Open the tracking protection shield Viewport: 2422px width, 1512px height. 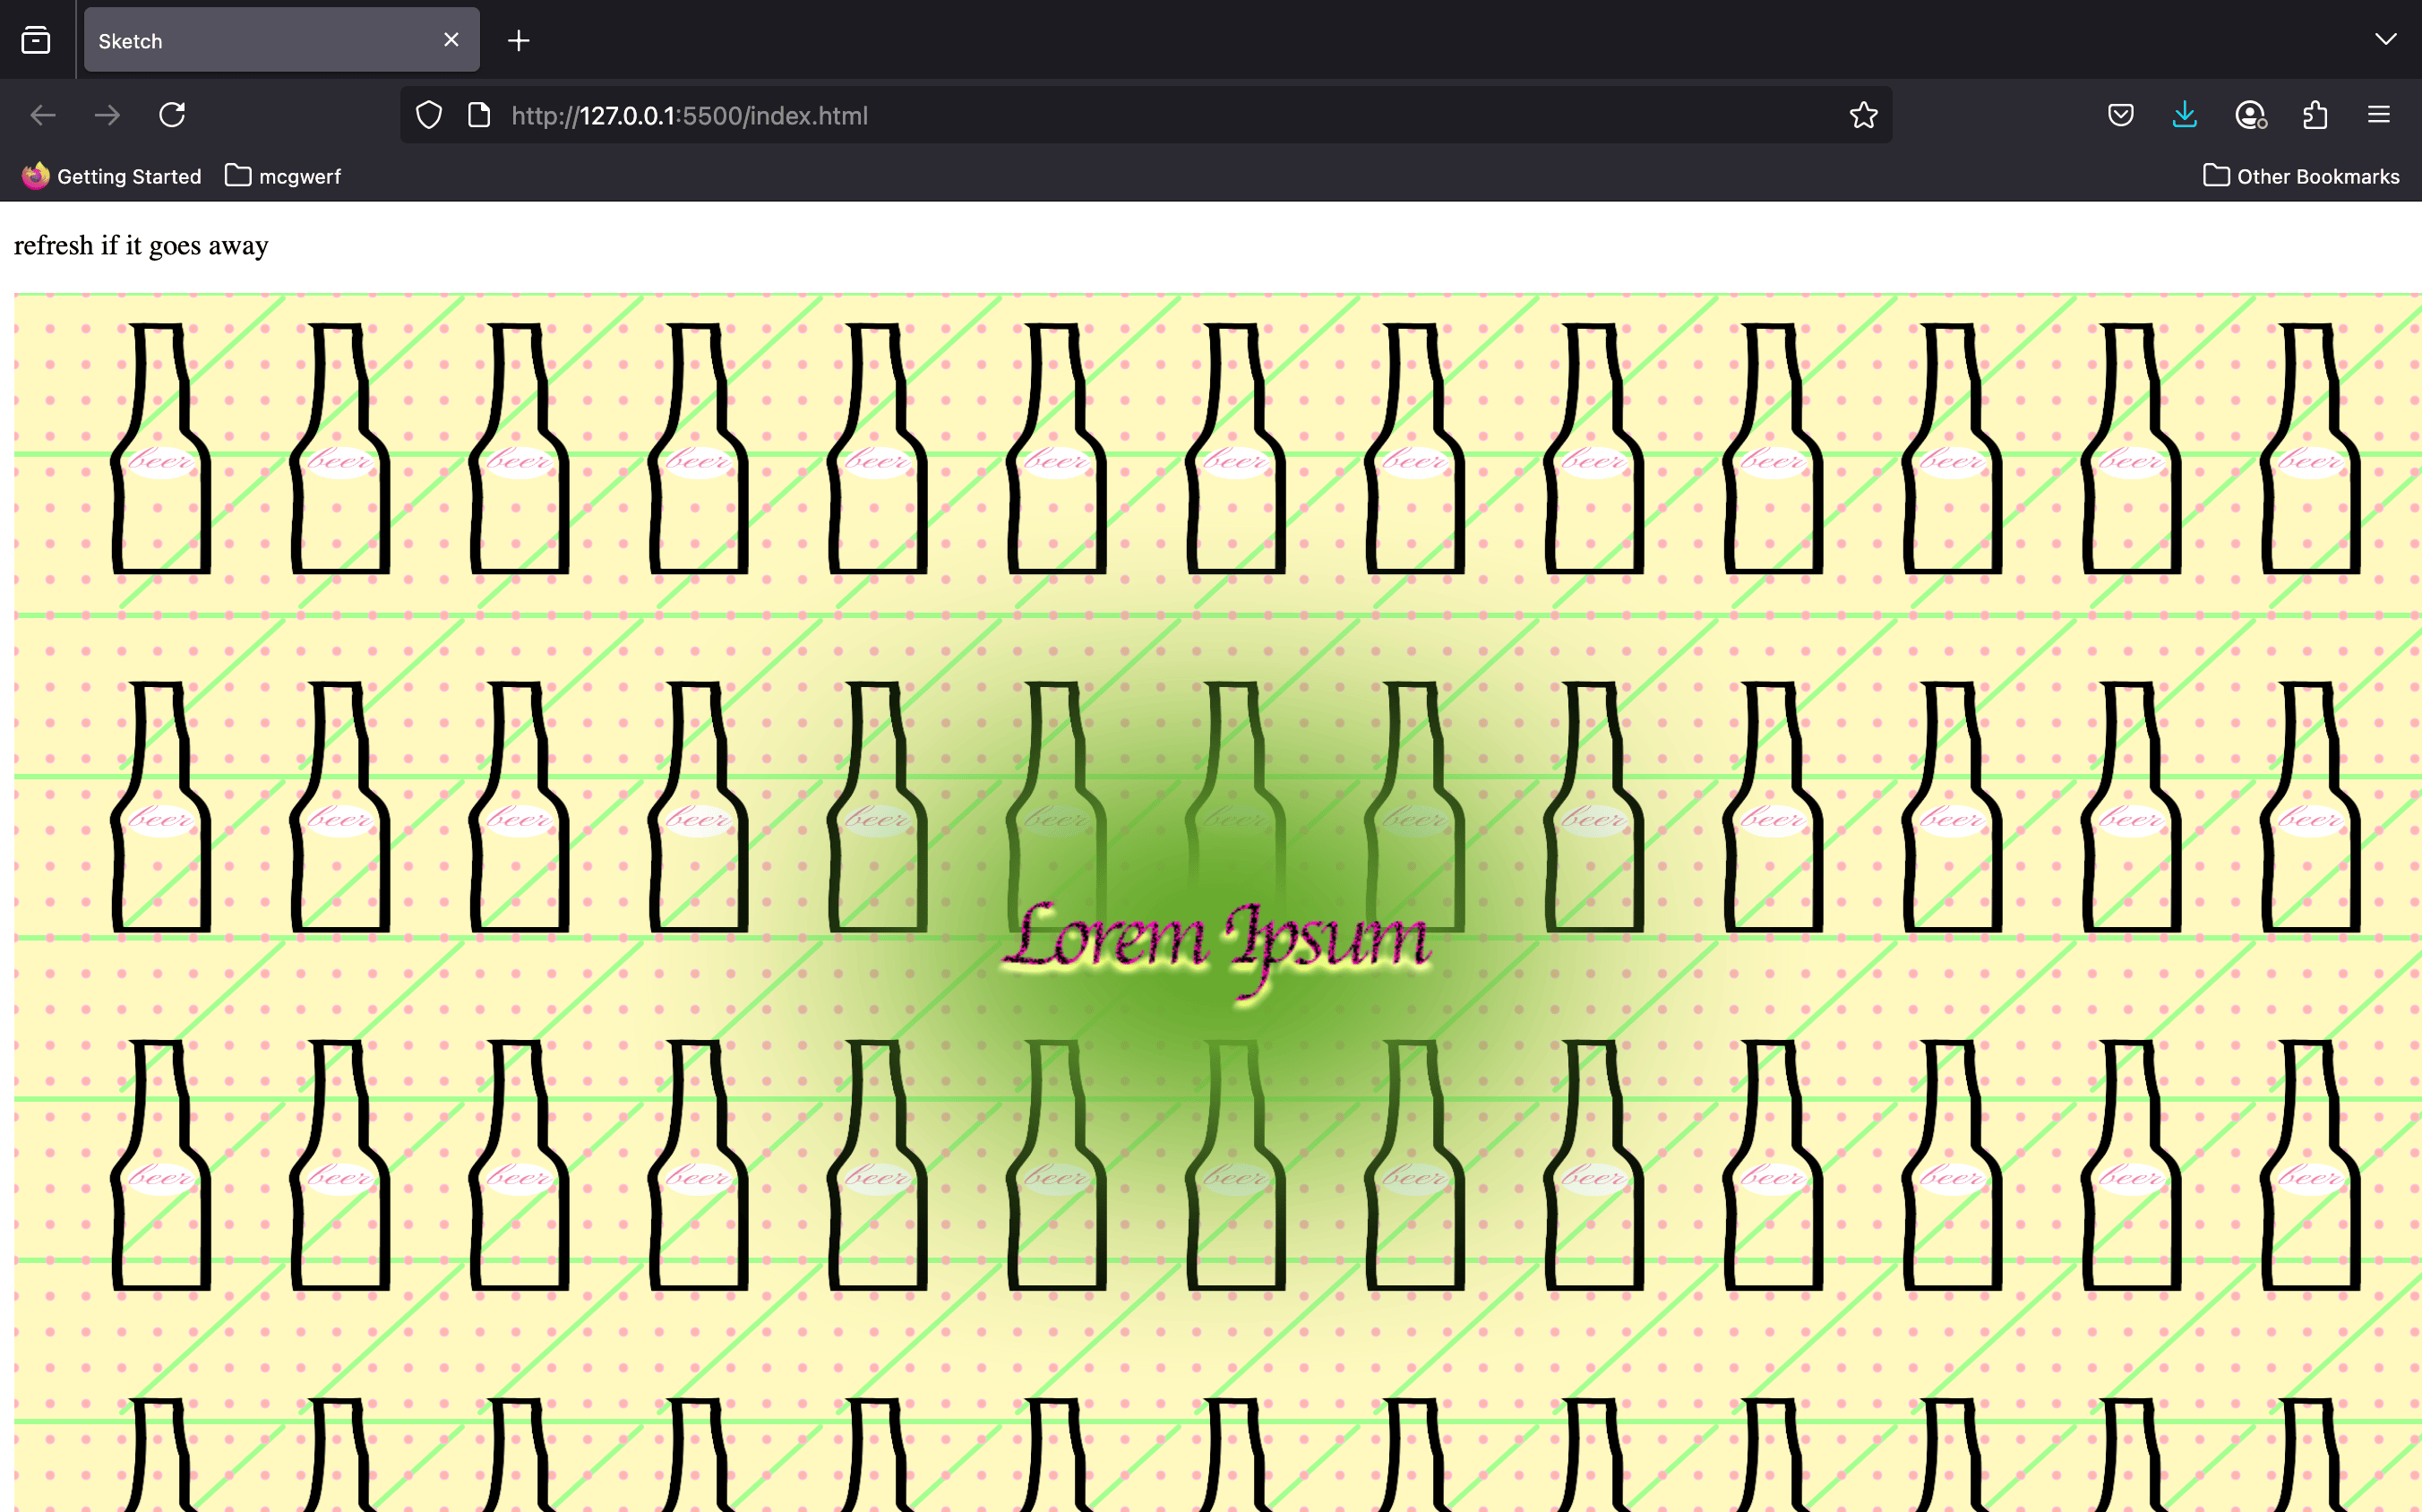click(x=429, y=115)
